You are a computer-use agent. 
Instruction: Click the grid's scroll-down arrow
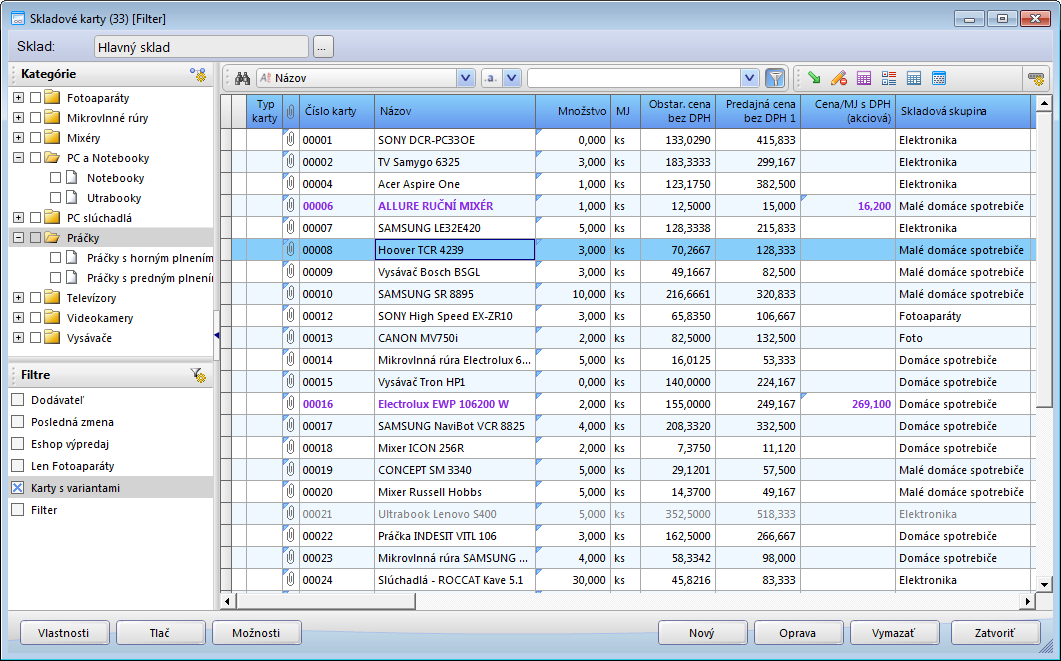click(1044, 585)
